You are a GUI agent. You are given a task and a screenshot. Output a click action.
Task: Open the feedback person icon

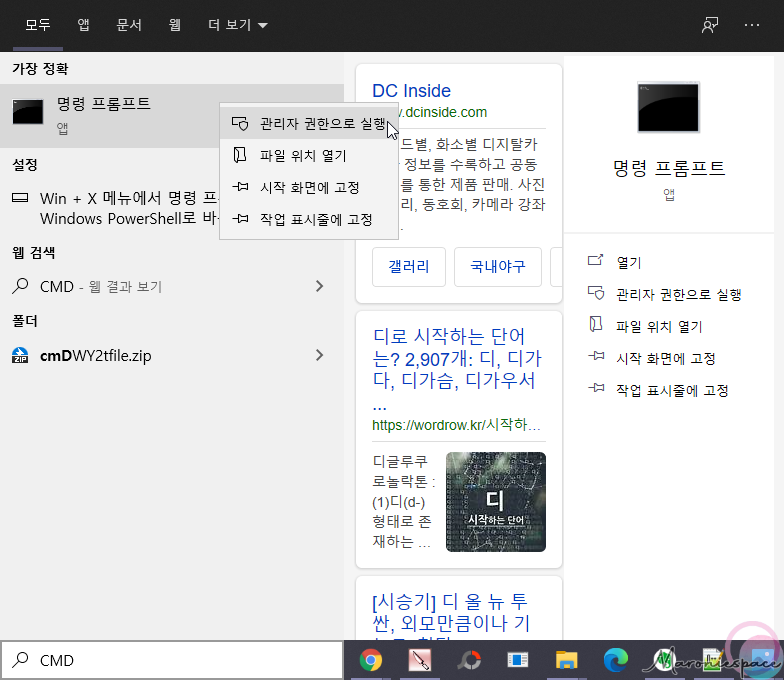[x=710, y=24]
